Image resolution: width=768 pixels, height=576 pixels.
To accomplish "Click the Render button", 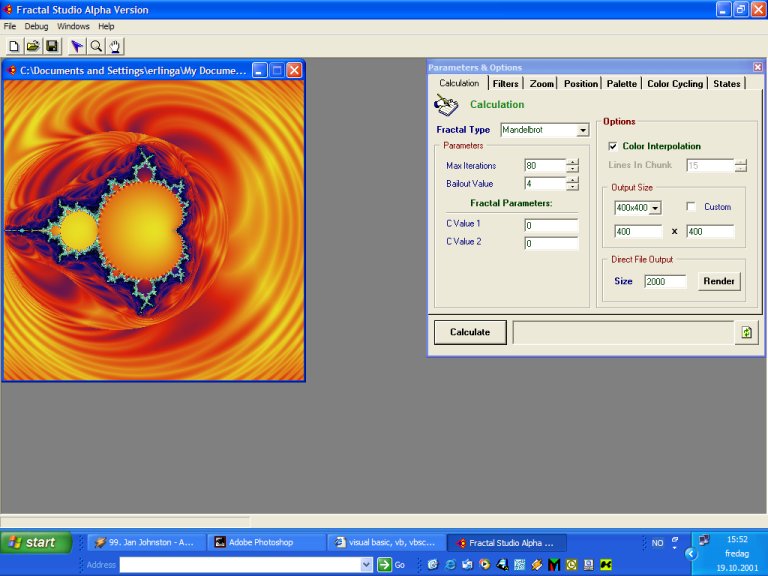I will 719,281.
